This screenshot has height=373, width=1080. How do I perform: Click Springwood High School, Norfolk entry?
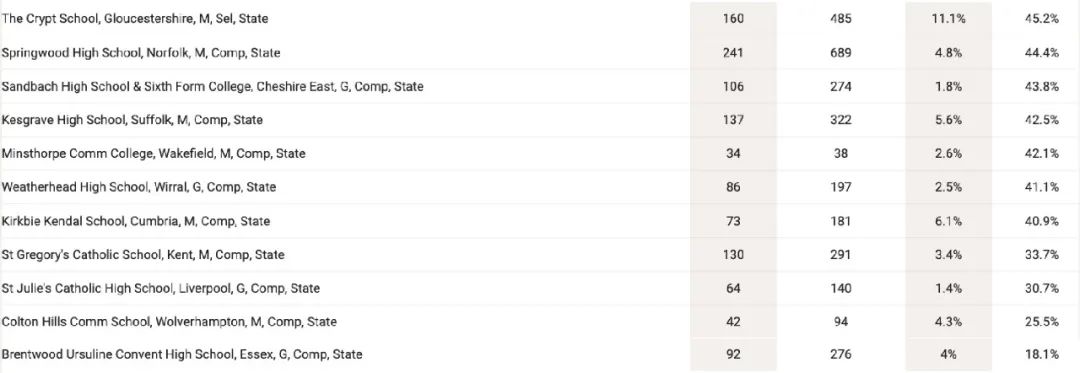click(540, 52)
